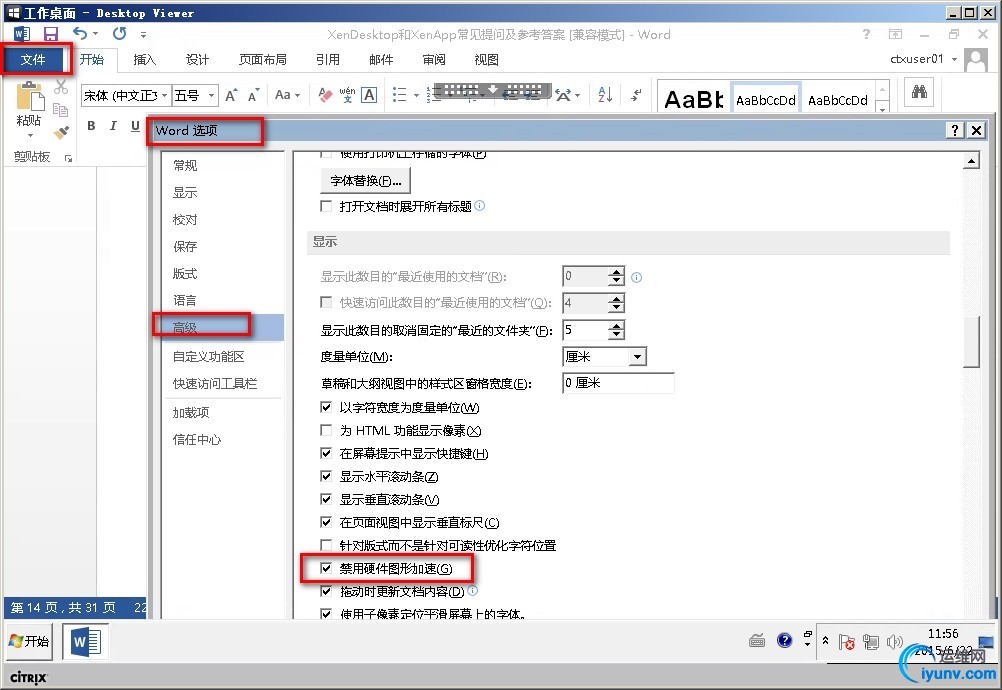Click the Word Help question mark icon
The width and height of the screenshot is (1002, 690).
(x=866, y=34)
